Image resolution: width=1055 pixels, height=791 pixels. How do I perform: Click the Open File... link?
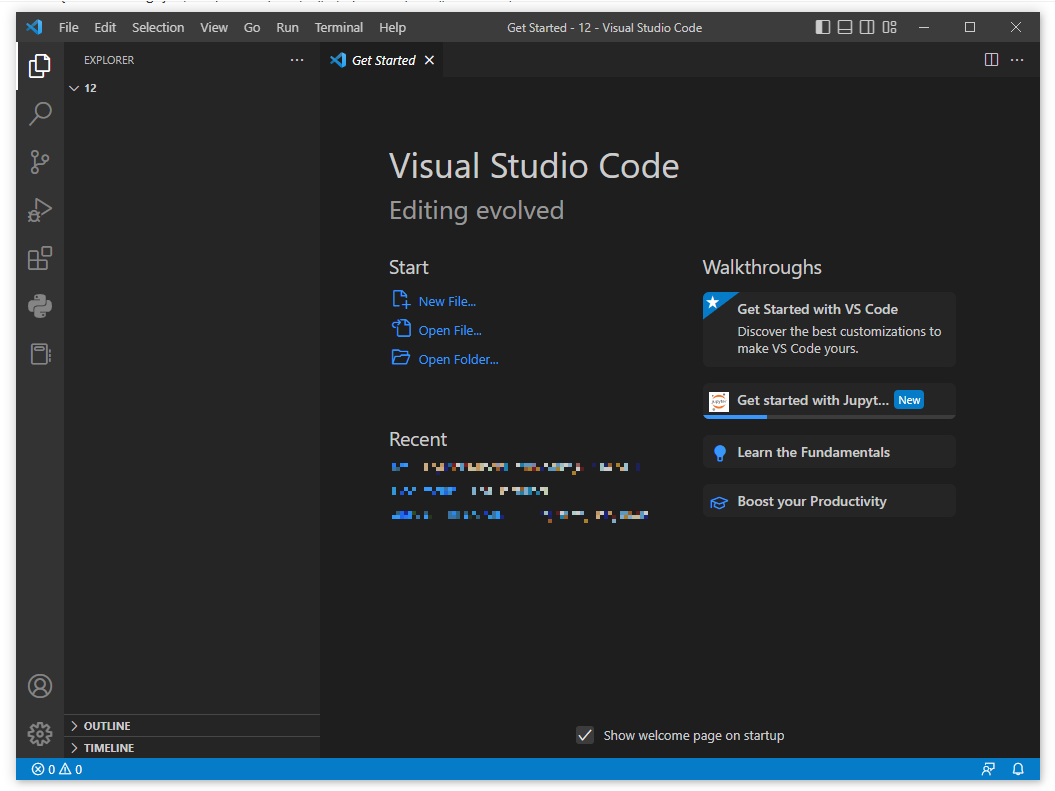pos(449,330)
